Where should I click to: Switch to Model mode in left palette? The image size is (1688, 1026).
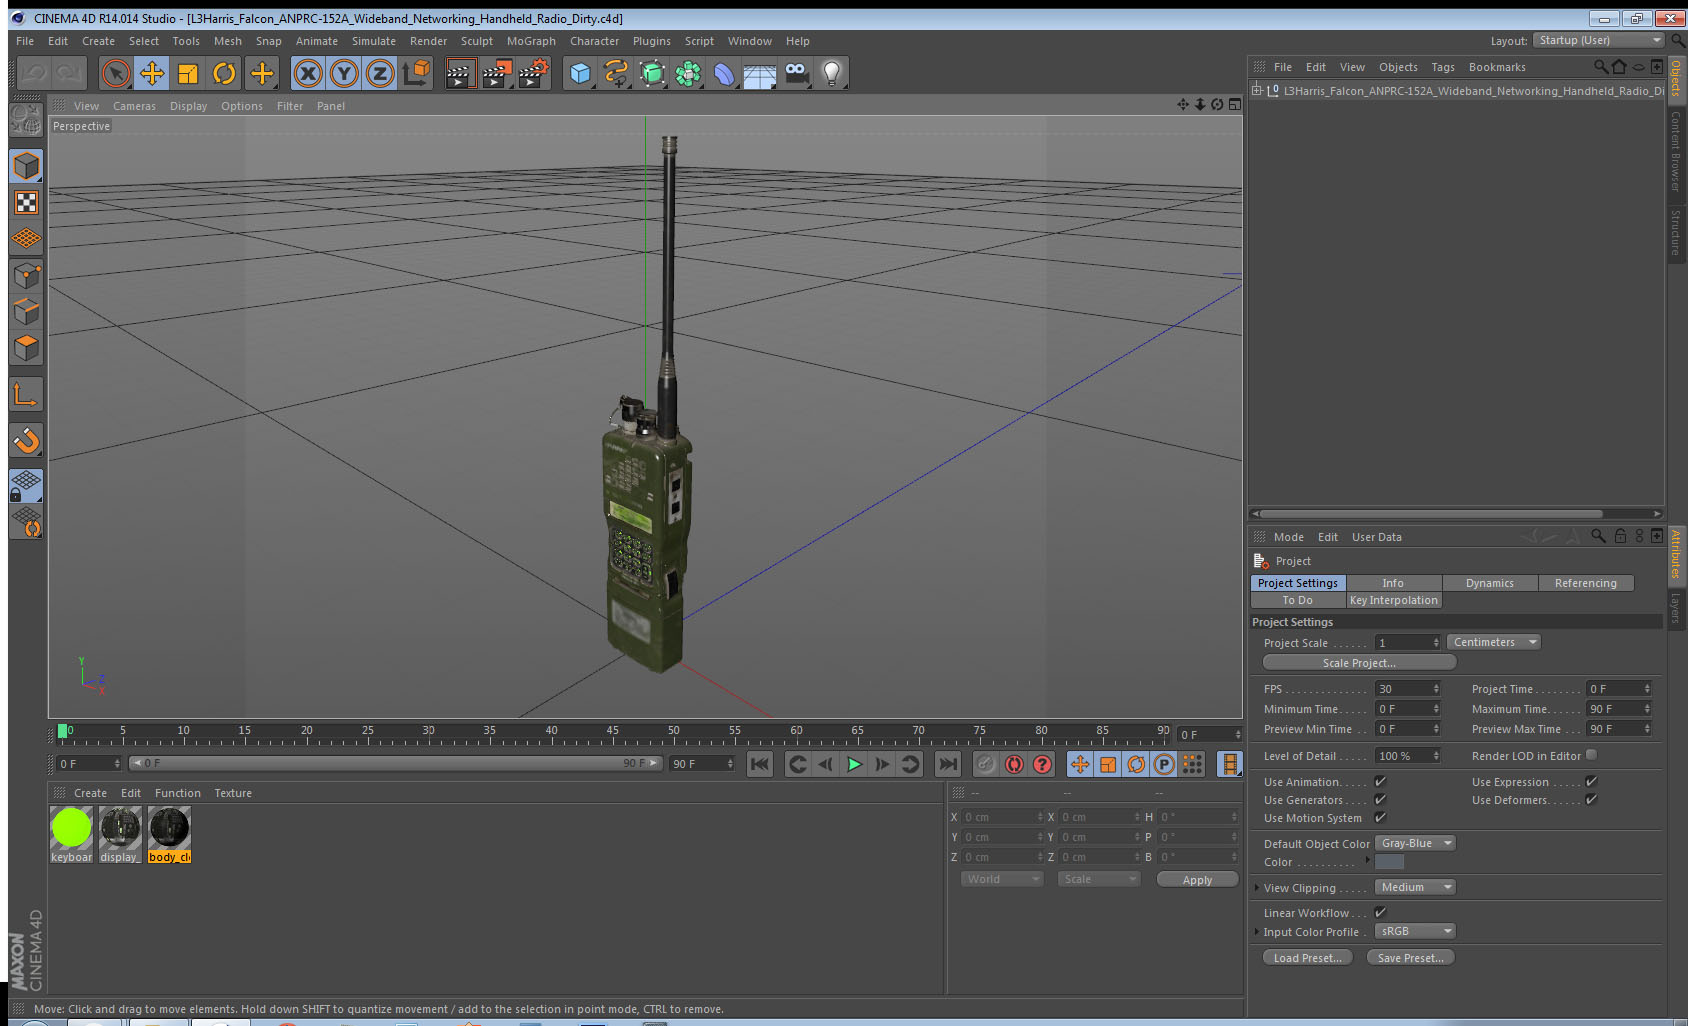tap(26, 166)
